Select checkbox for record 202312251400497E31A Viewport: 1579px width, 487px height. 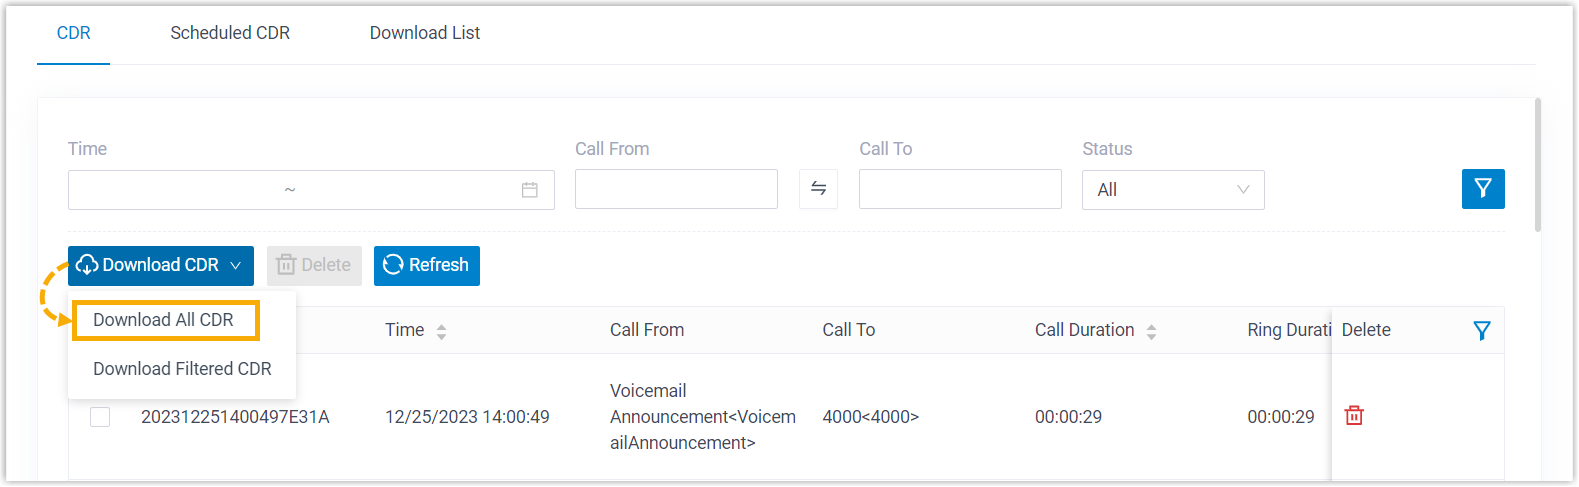point(100,417)
